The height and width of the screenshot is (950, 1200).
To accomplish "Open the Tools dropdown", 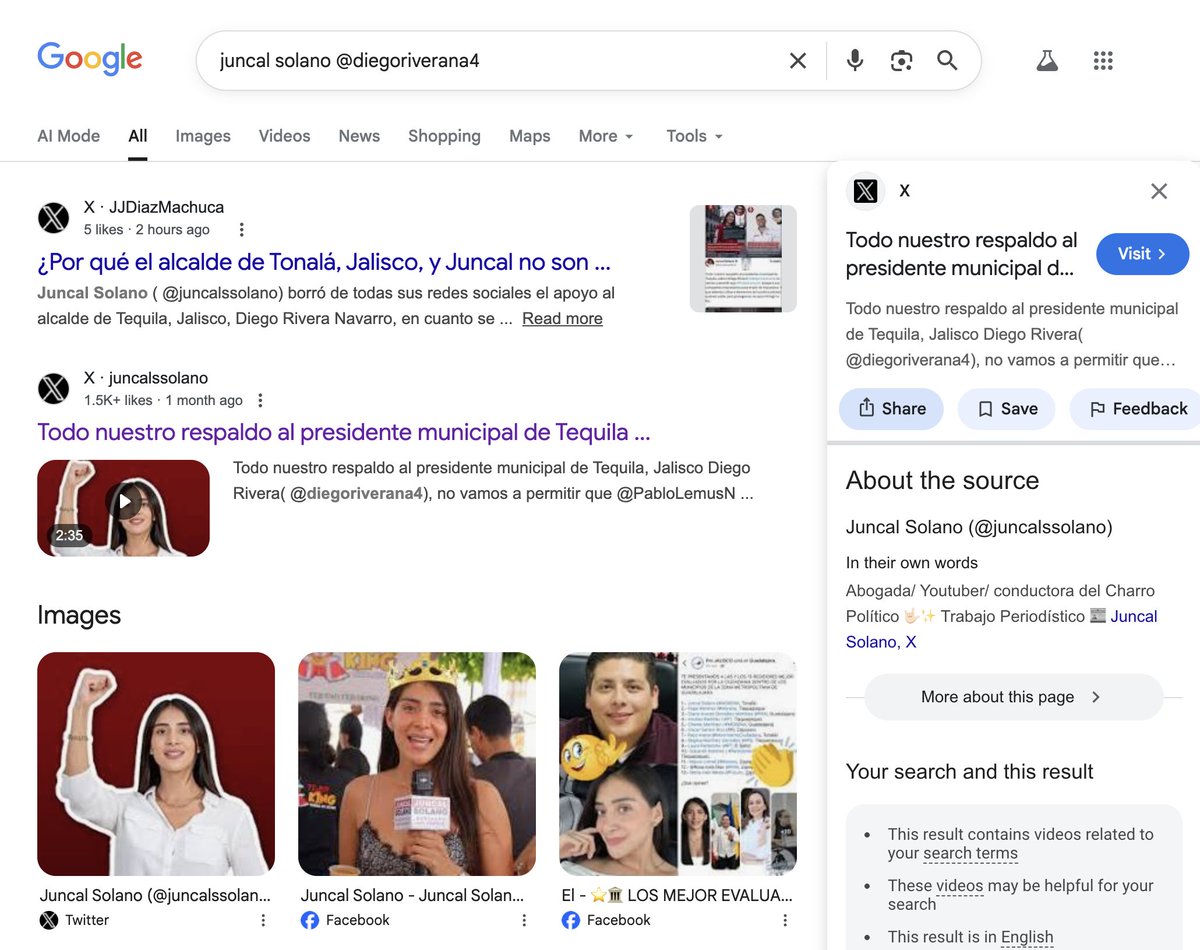I will click(x=693, y=136).
